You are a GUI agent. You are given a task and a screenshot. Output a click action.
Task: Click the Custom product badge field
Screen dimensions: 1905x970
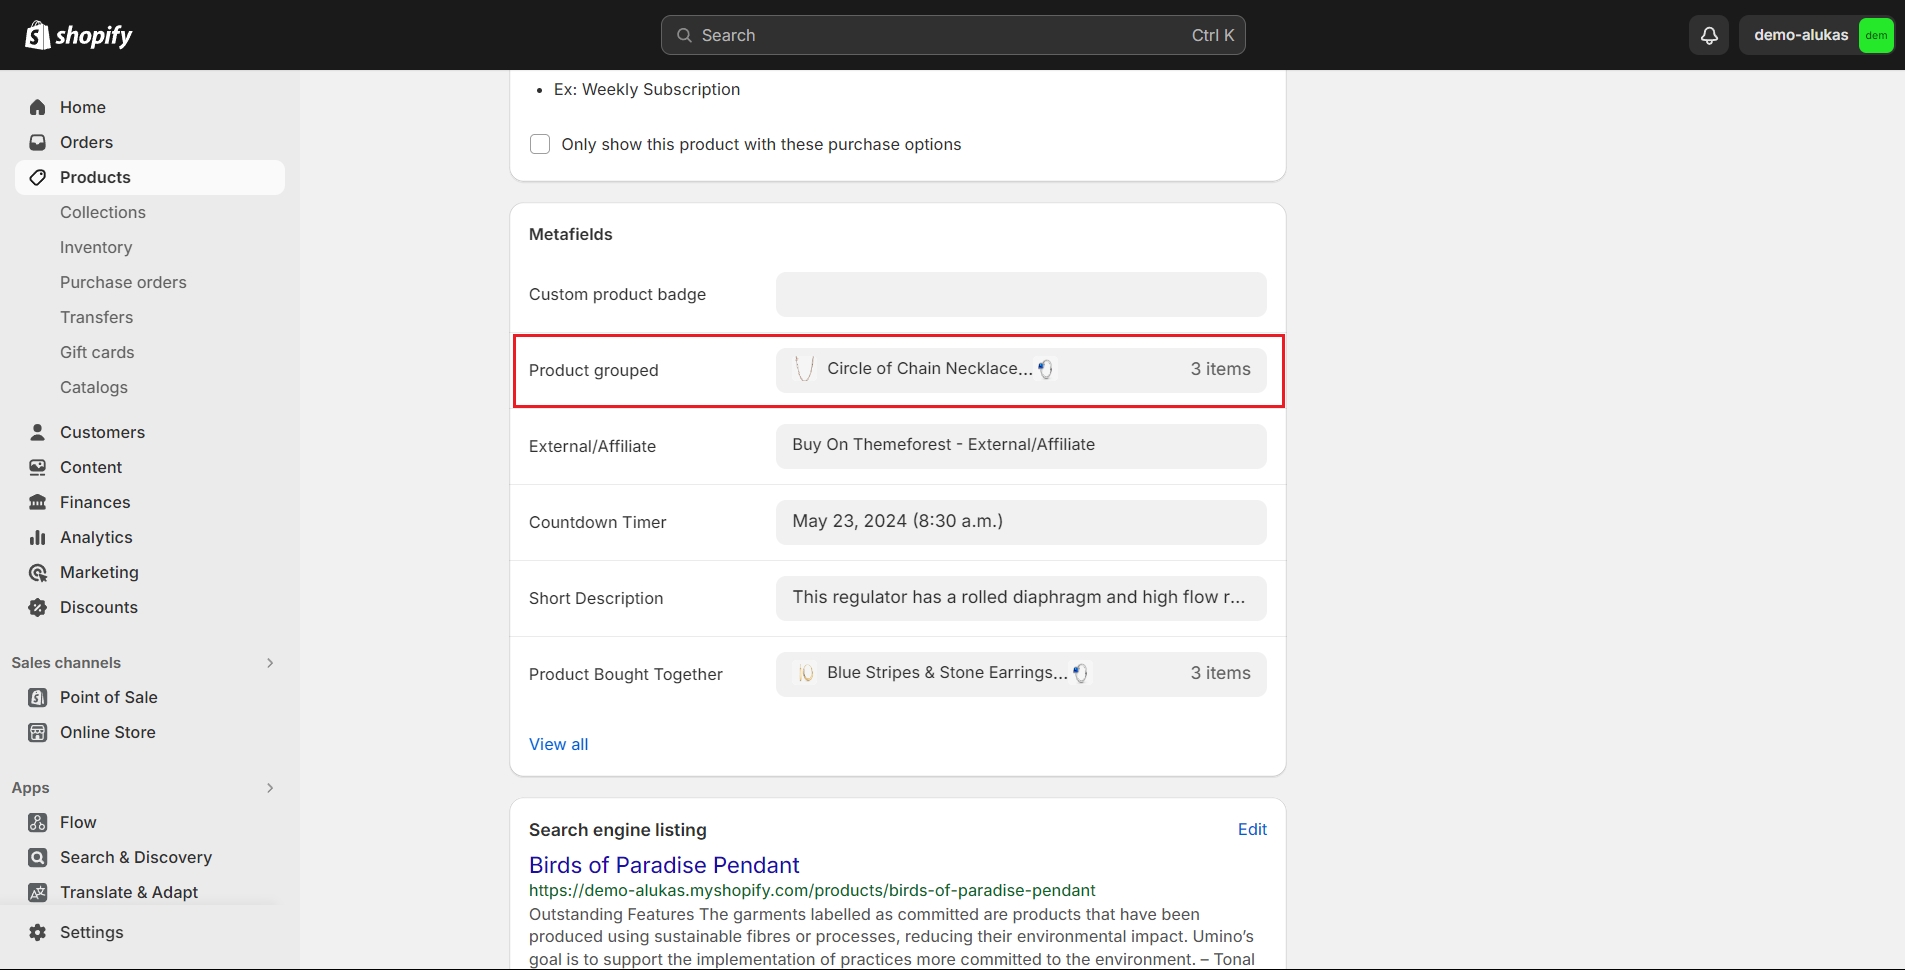1021,294
